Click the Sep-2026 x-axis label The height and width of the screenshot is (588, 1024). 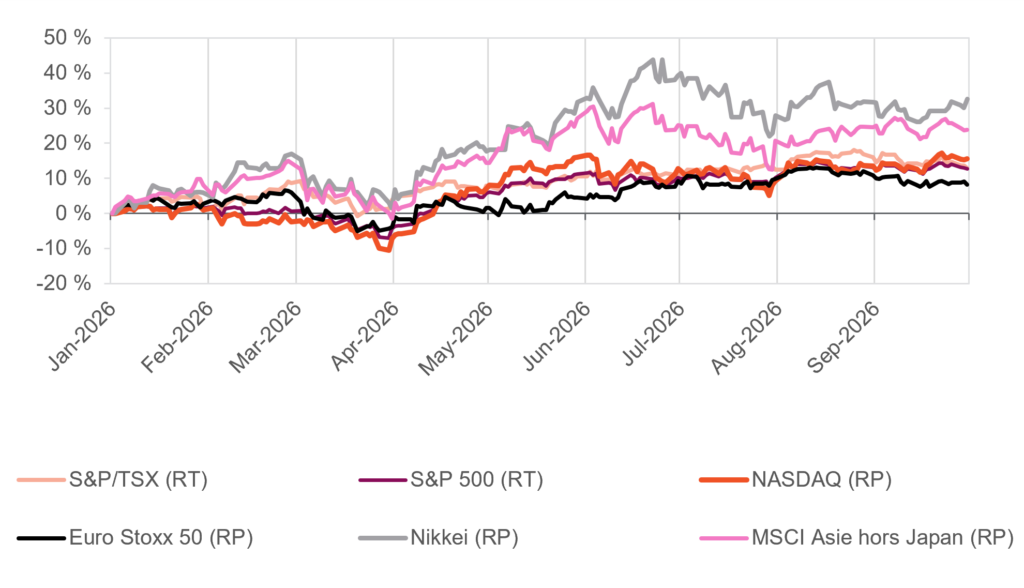coord(844,336)
